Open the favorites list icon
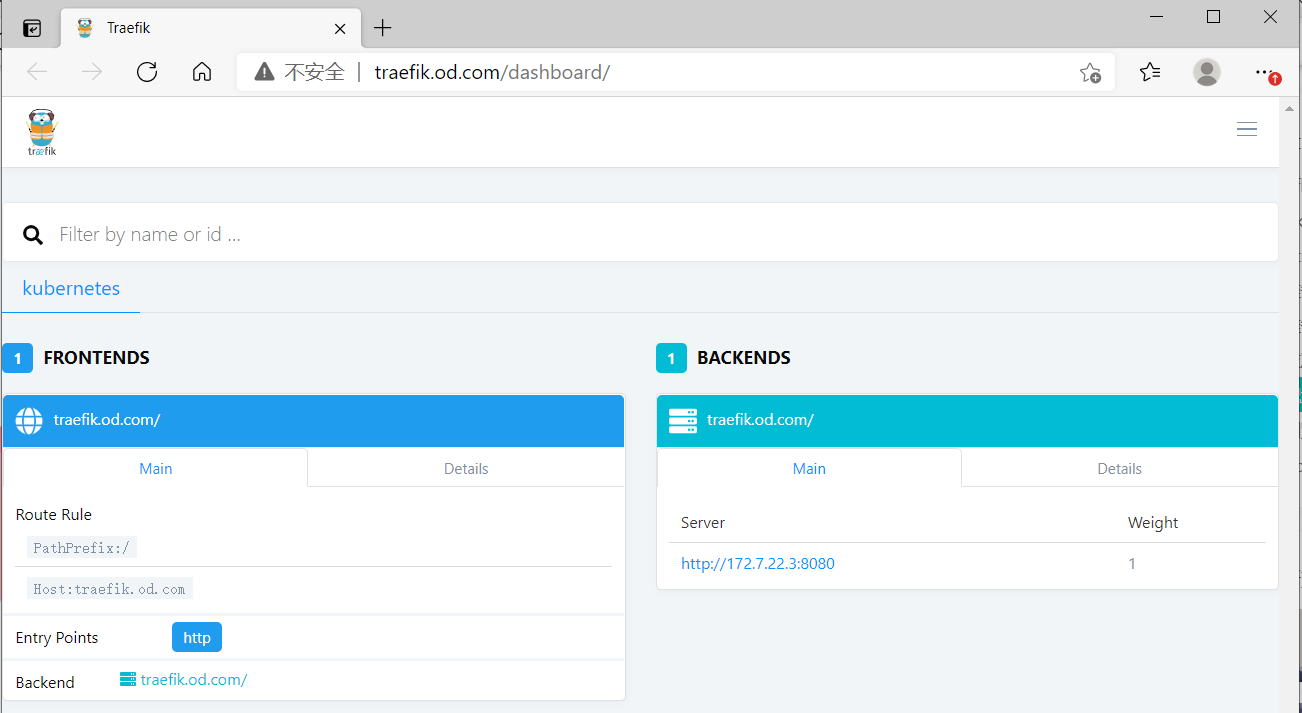1302x713 pixels. 1150,72
